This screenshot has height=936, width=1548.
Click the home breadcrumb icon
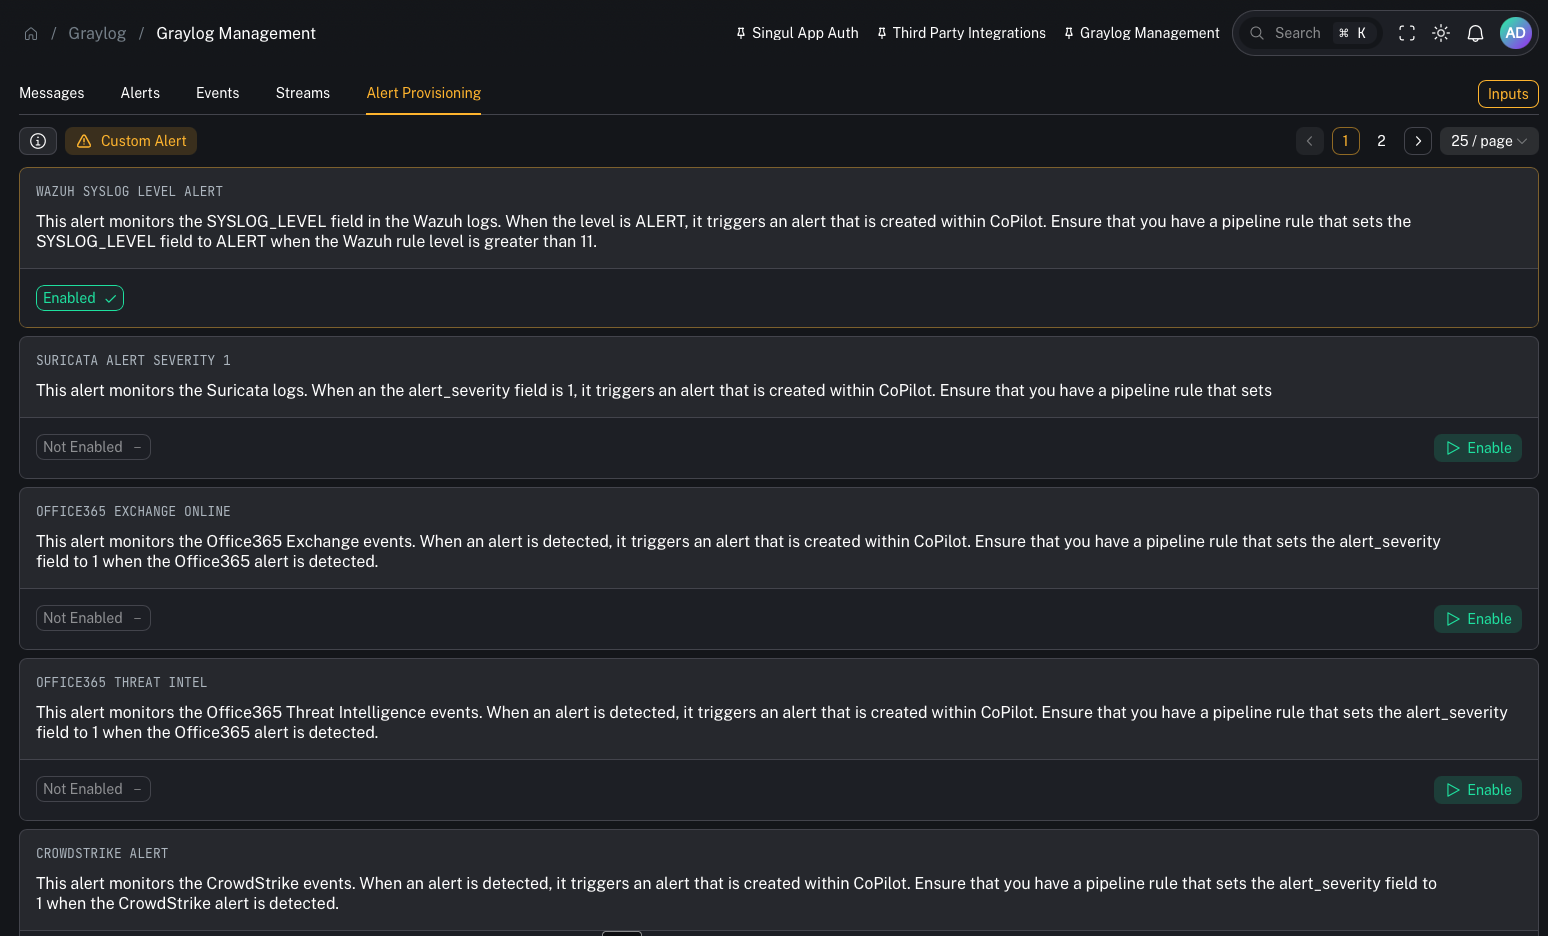coord(30,33)
